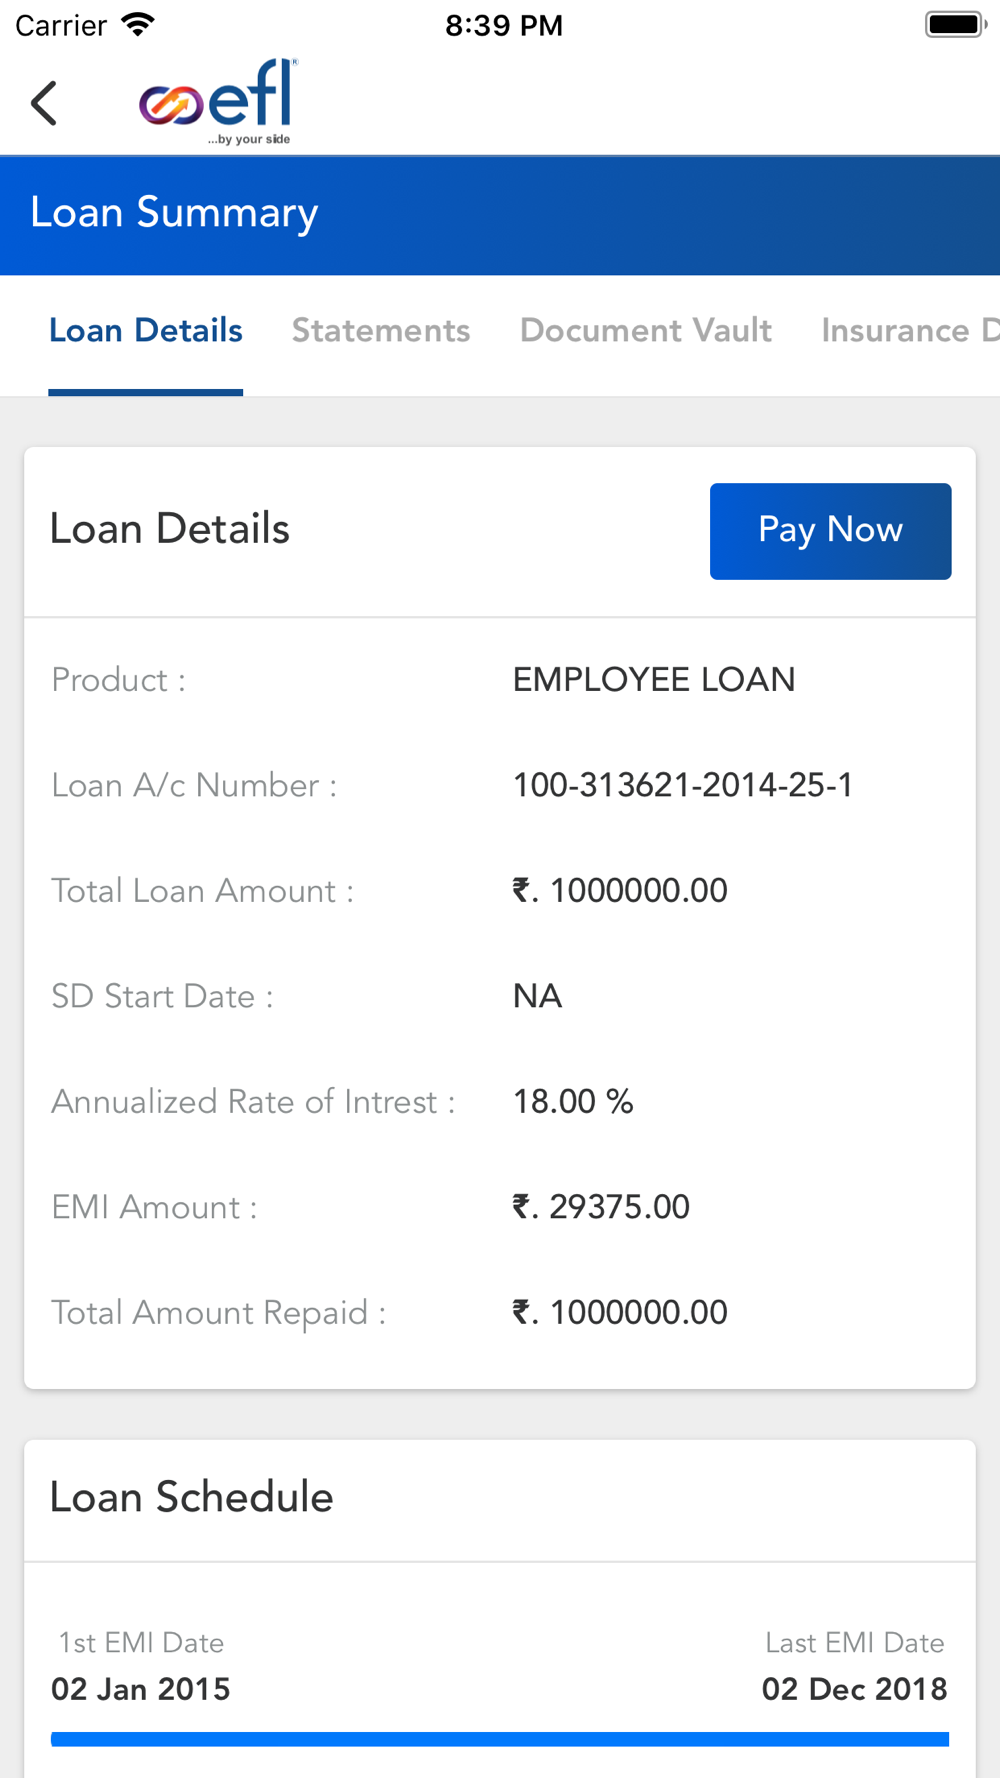Image resolution: width=1000 pixels, height=1778 pixels.
Task: Tap the EMPLOYEE LOAN product value
Action: click(x=654, y=680)
